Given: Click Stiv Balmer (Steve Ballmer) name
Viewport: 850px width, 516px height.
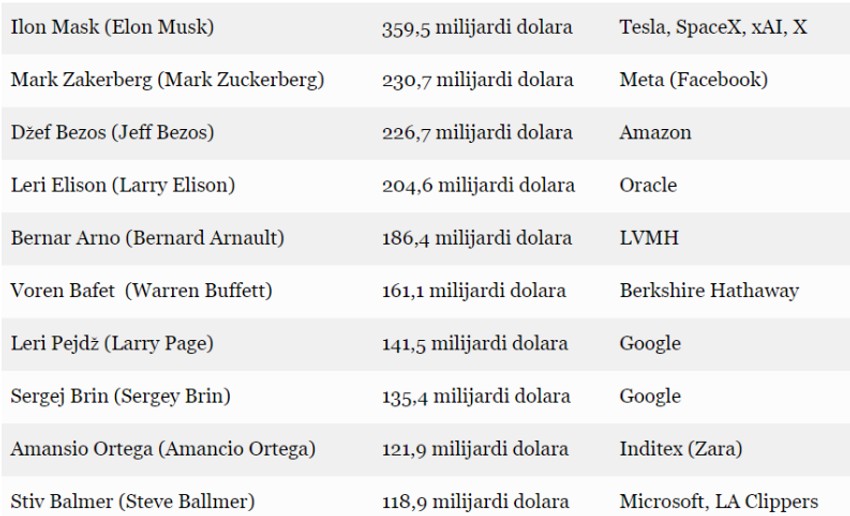Looking at the screenshot, I should coord(133,501).
